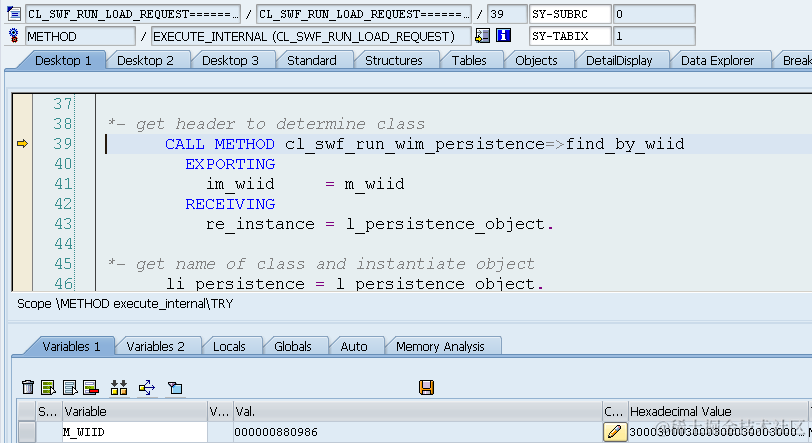Open the Structures tab
This screenshot has height=443, width=812.
point(394,61)
